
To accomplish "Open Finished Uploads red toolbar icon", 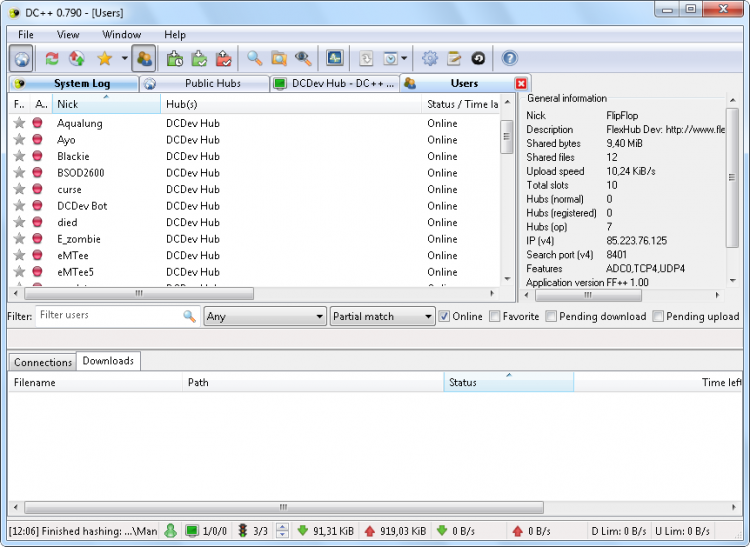I will coord(223,58).
